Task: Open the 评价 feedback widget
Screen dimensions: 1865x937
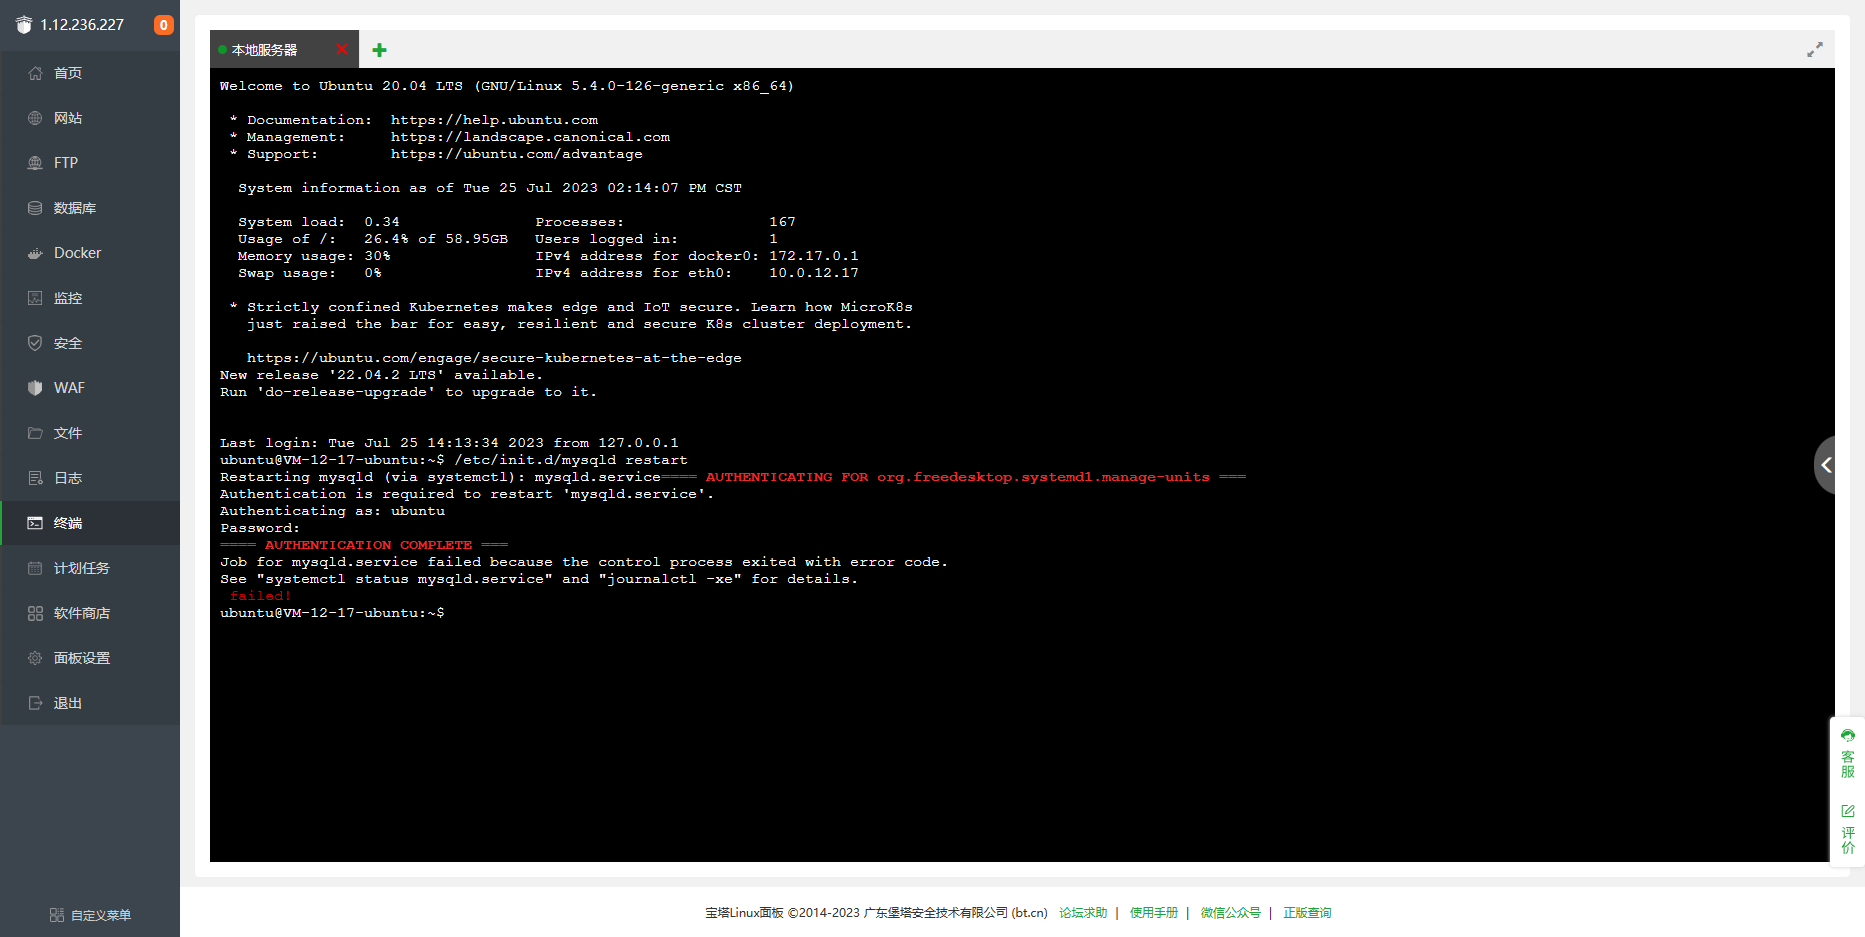Action: (1848, 829)
